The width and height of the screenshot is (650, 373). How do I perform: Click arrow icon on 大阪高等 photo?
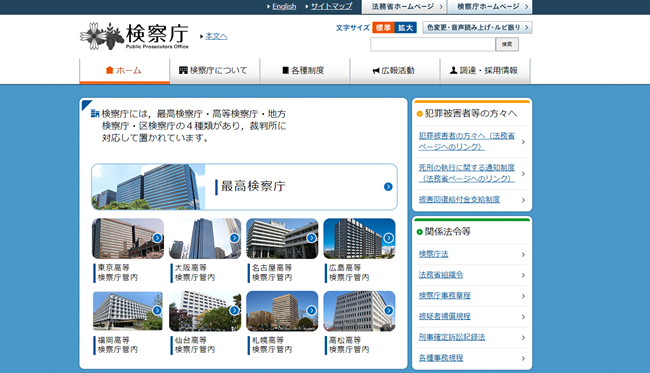coord(234,238)
